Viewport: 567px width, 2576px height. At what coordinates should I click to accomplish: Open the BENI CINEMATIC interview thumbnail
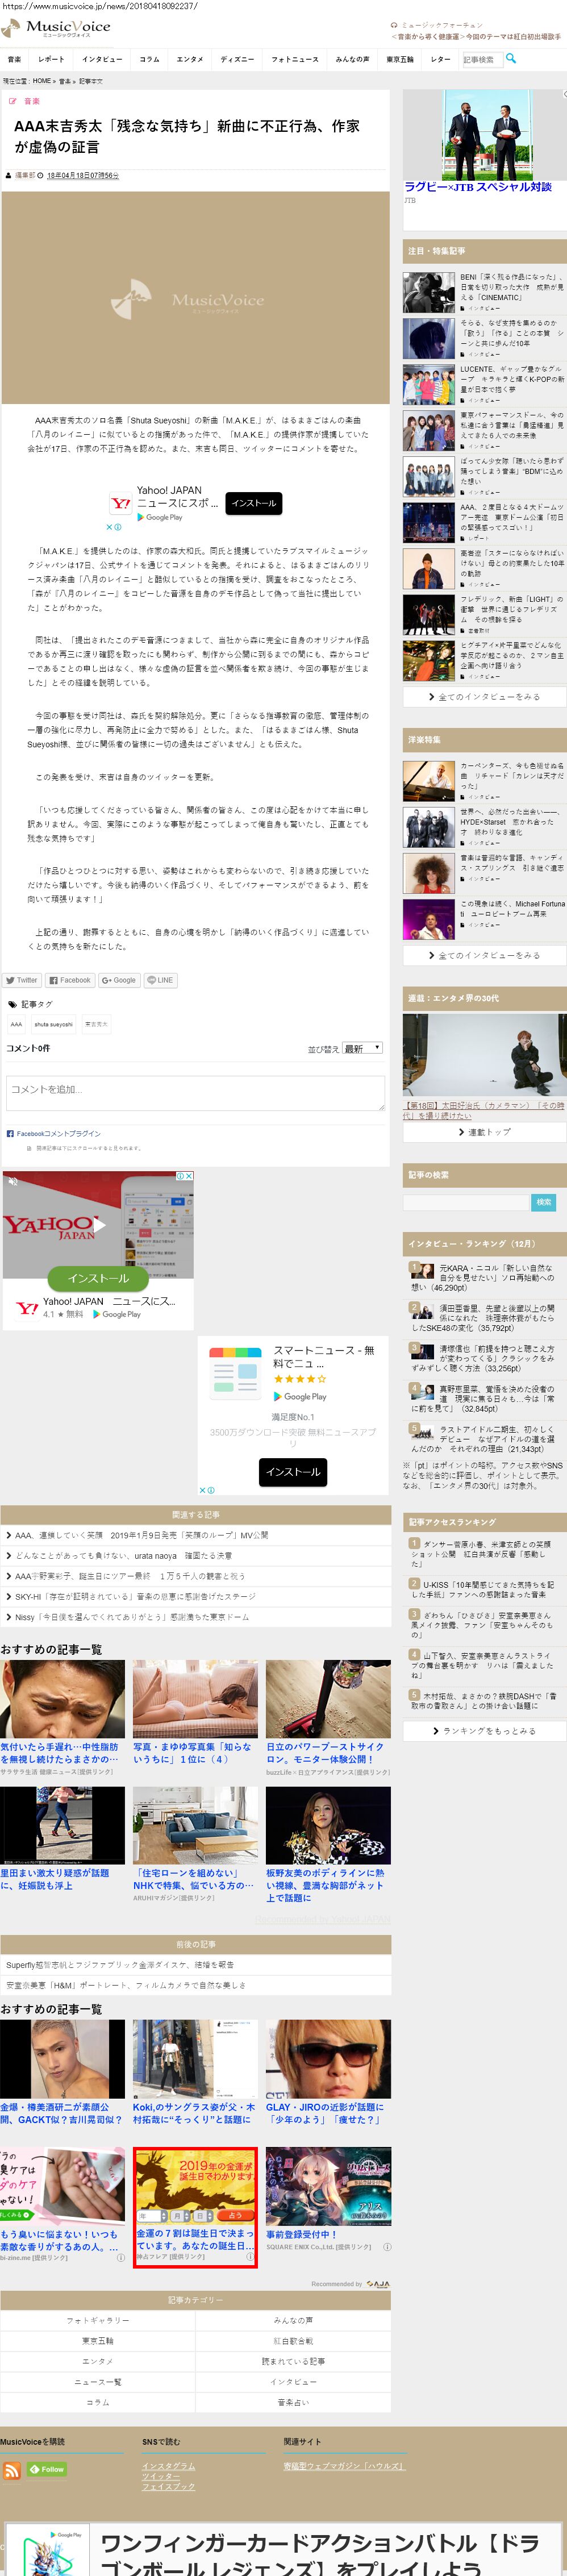point(429,292)
